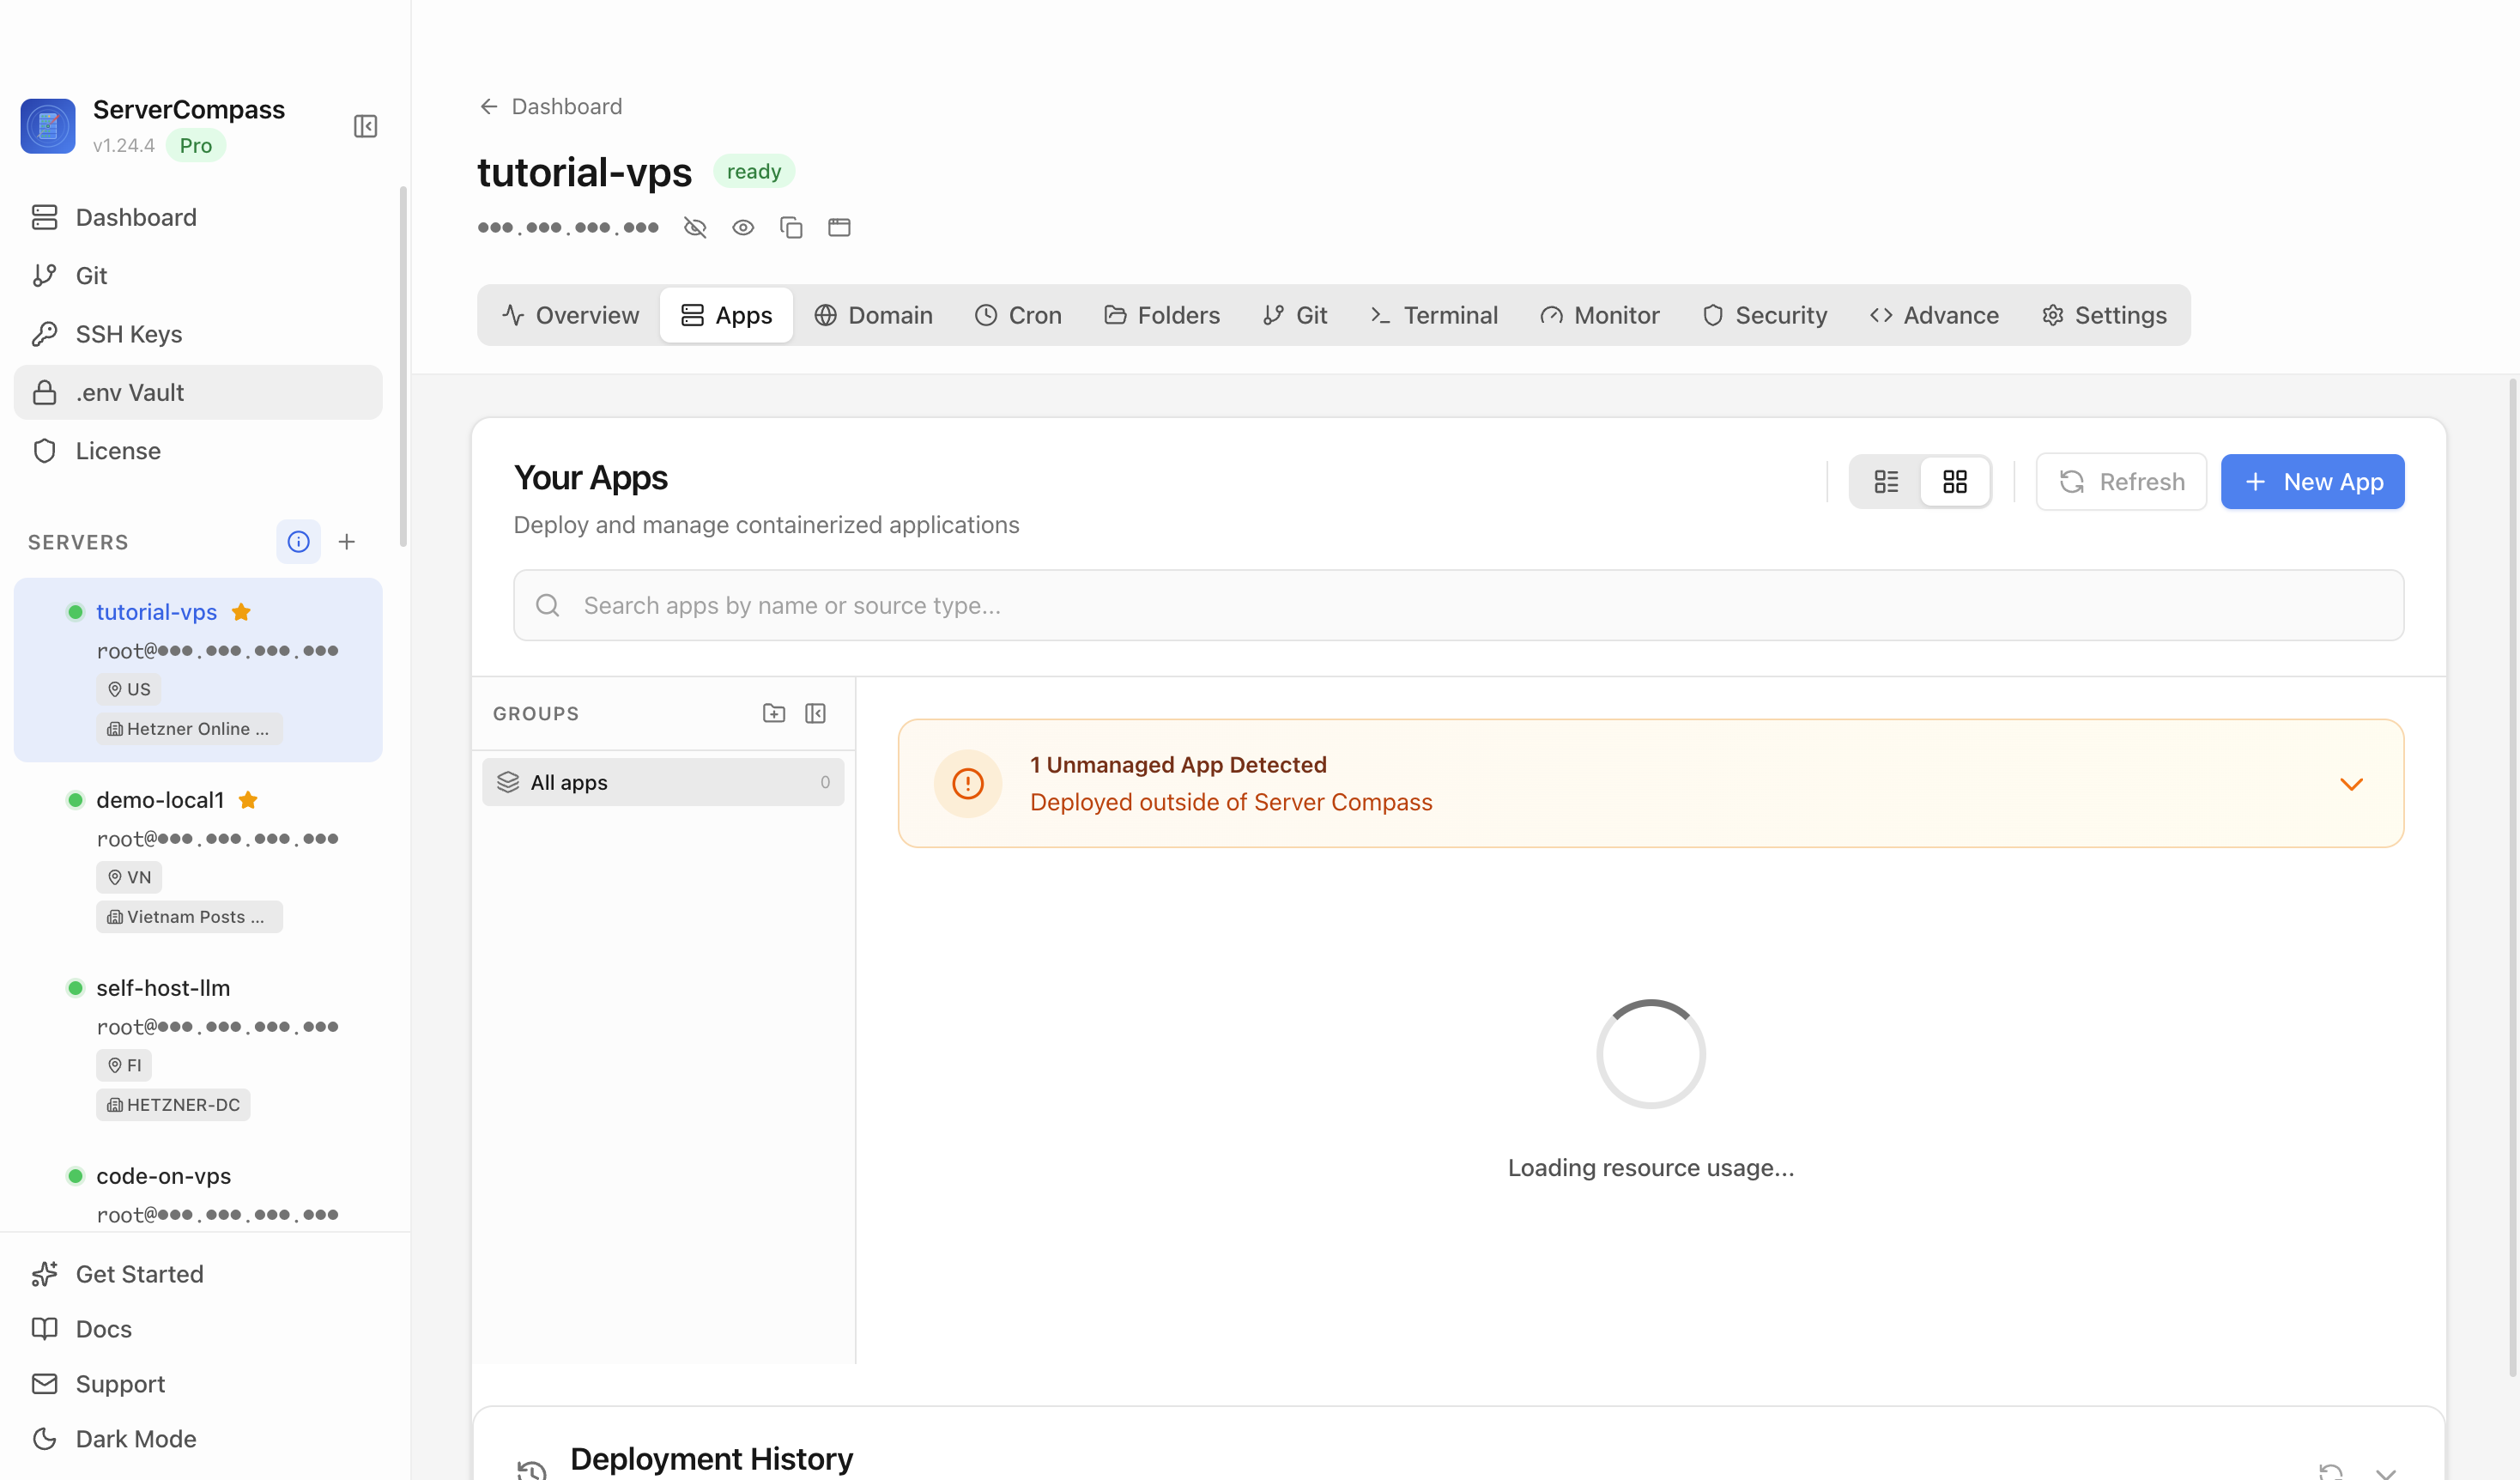Click the Pro plan badge

click(196, 146)
